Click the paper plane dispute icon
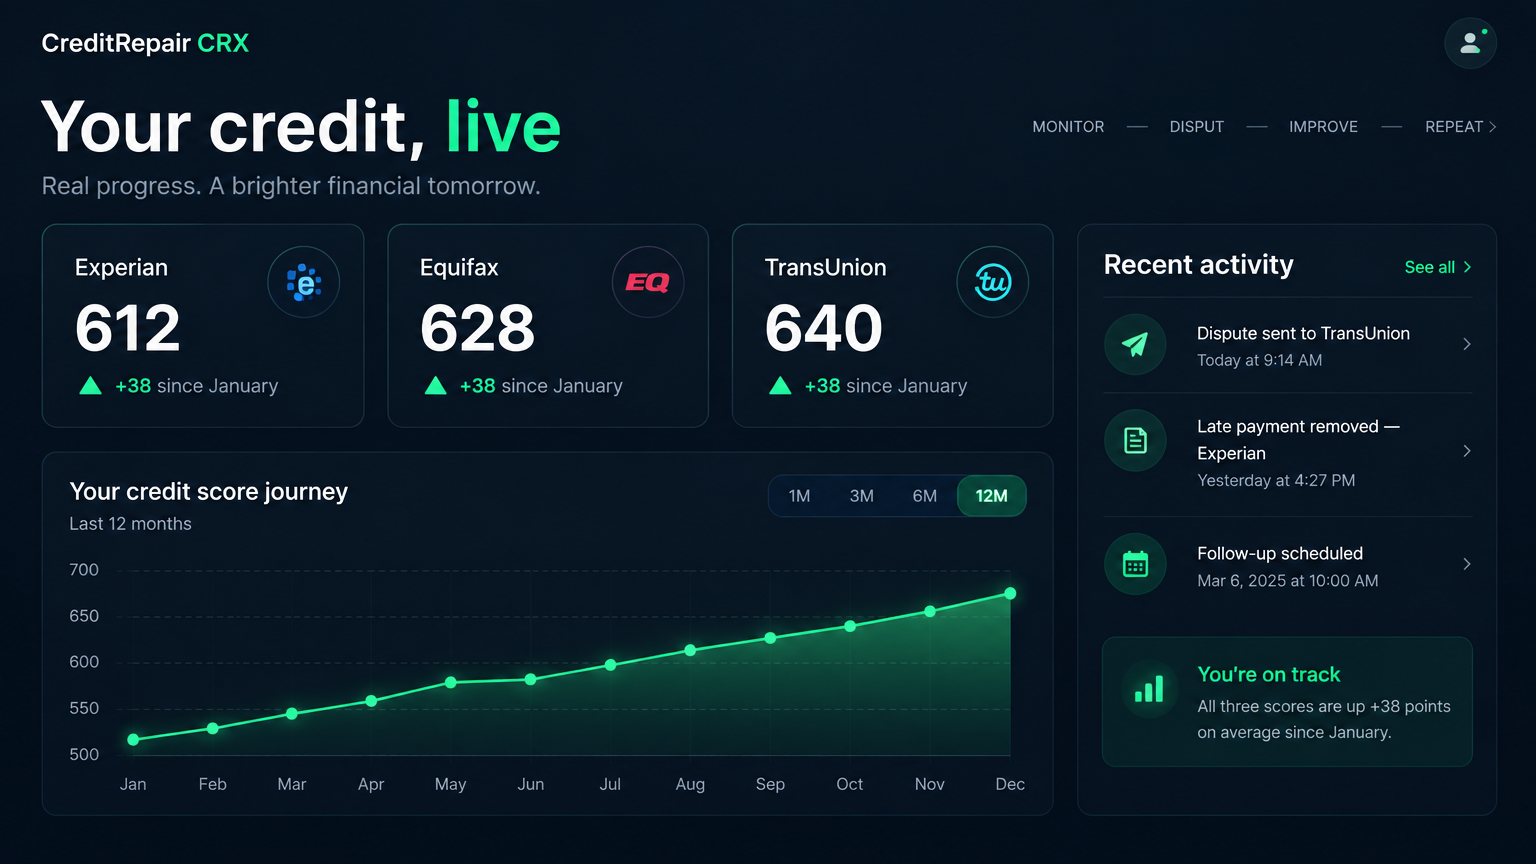The image size is (1536, 864). pyautogui.click(x=1135, y=345)
